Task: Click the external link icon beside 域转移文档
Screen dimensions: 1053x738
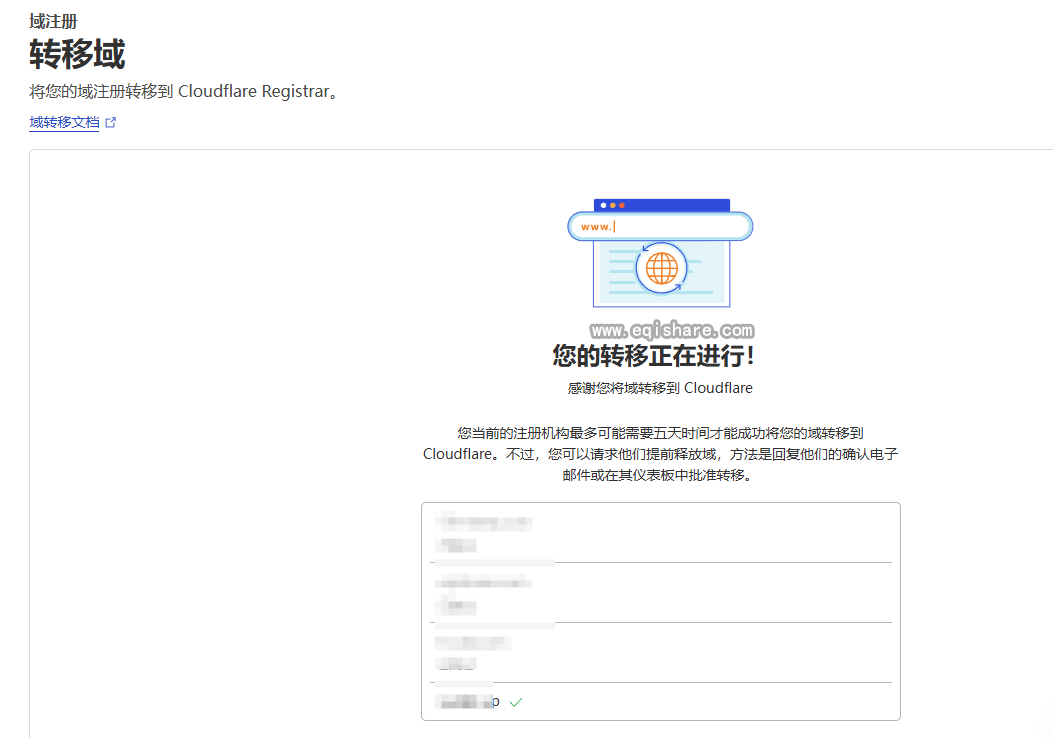Action: click(x=111, y=123)
